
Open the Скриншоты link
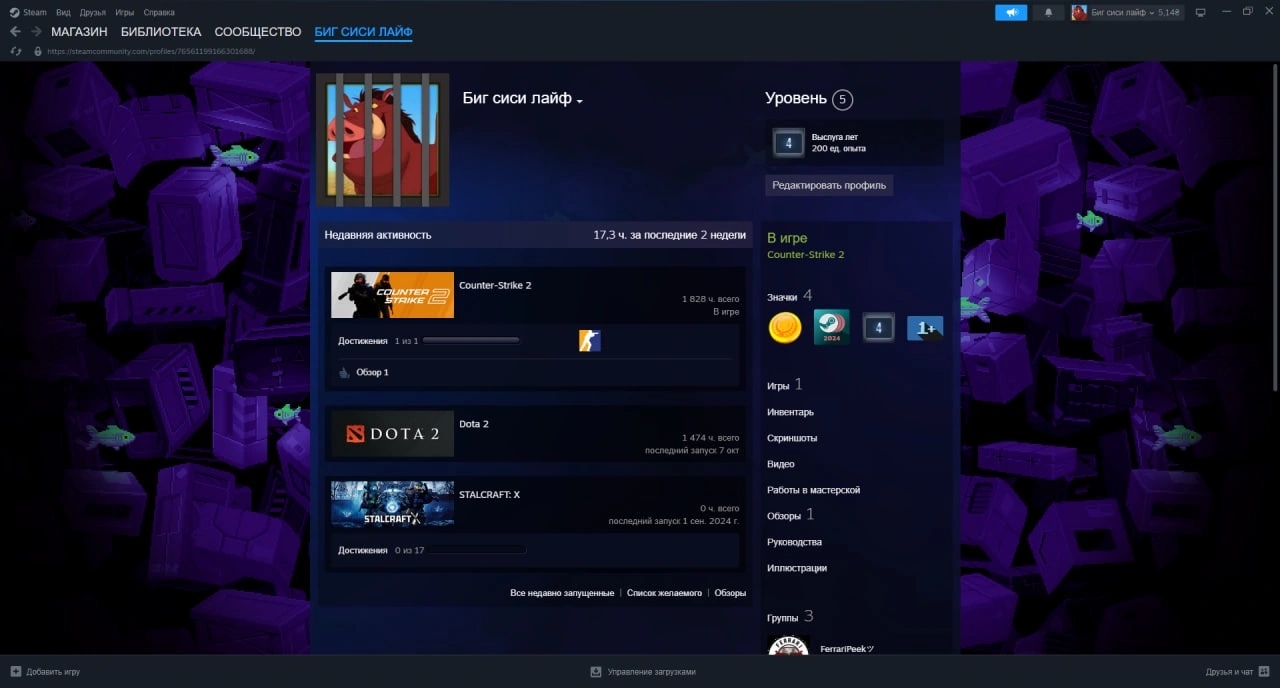[792, 438]
